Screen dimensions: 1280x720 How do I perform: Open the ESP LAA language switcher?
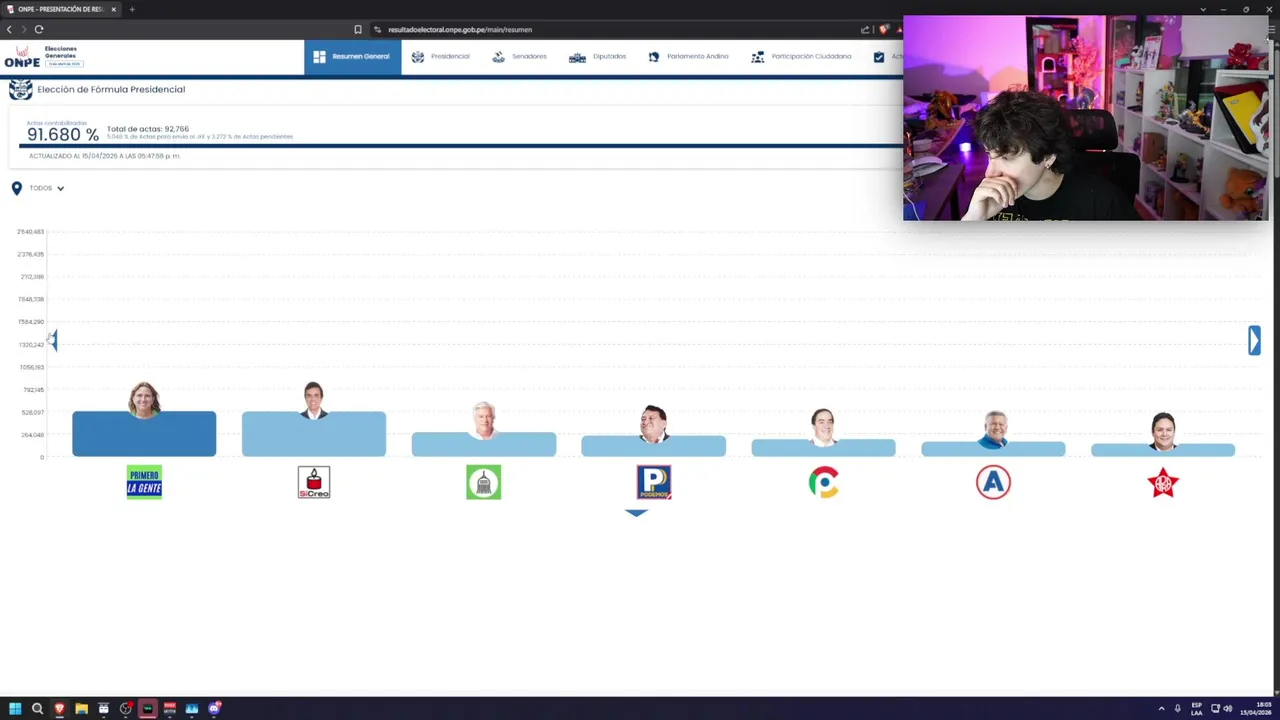coord(1196,708)
